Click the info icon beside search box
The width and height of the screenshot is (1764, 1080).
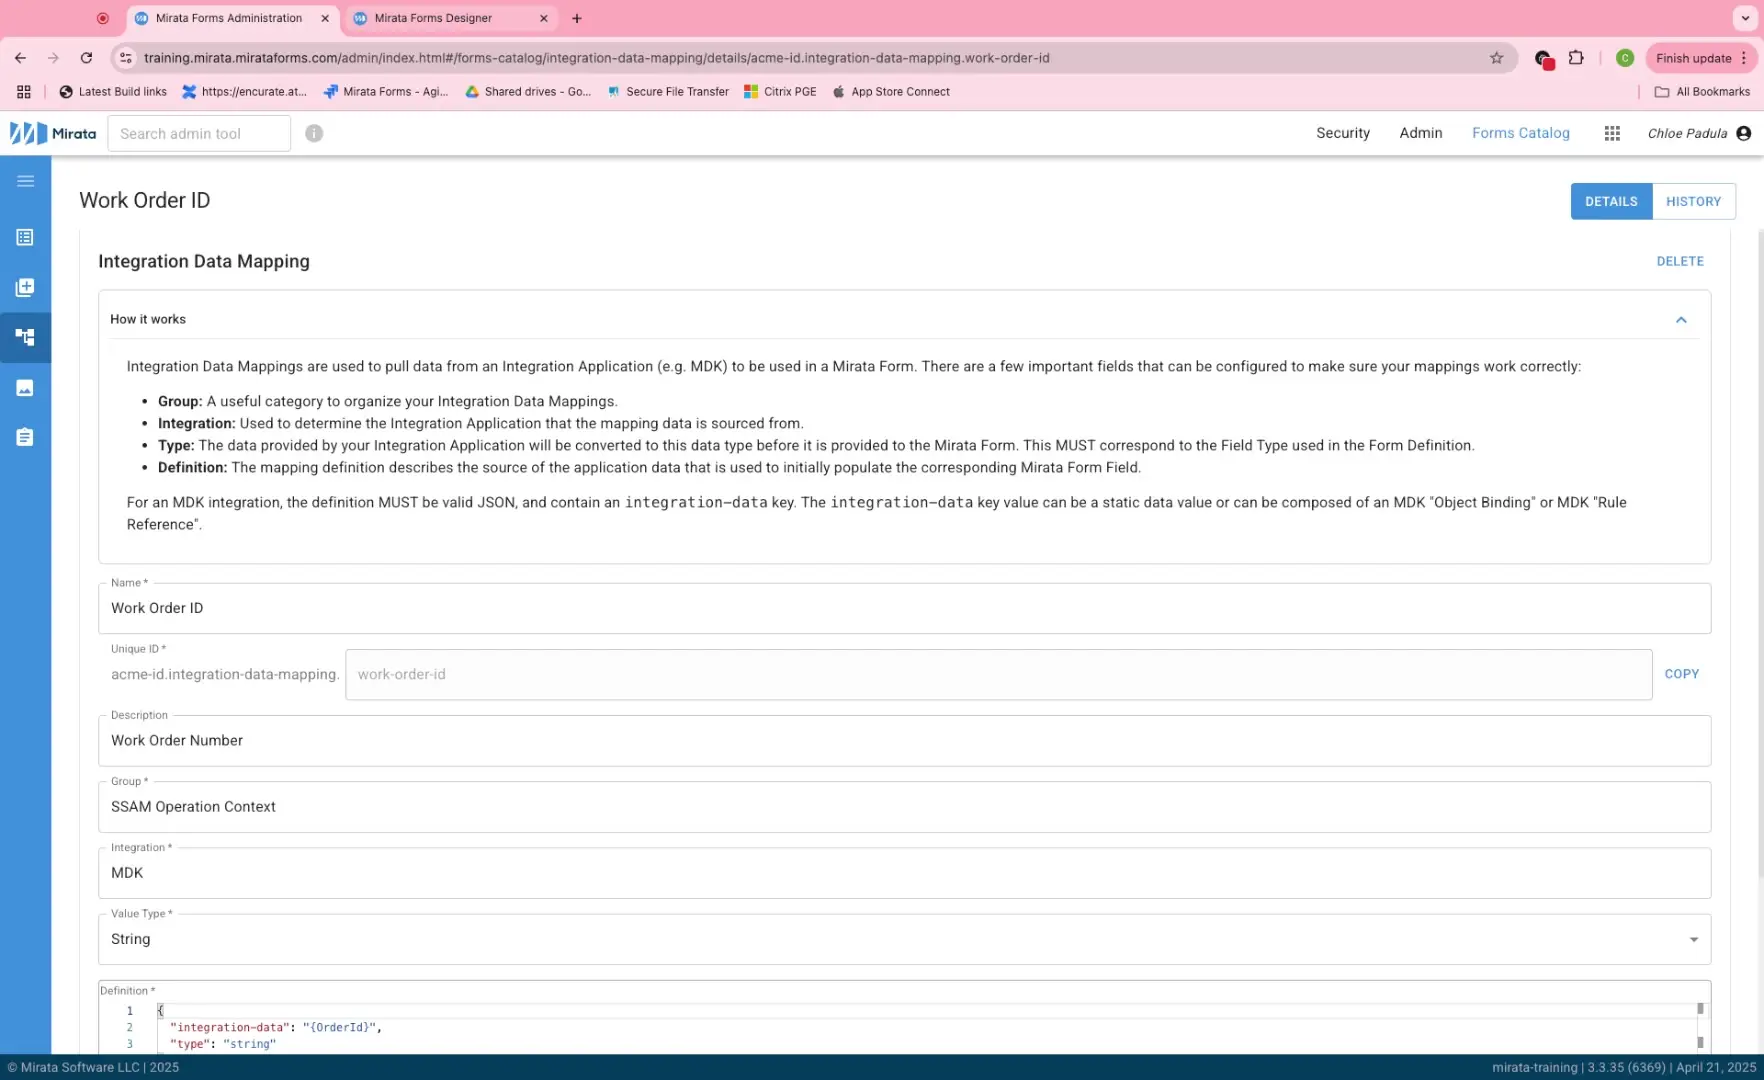(314, 133)
